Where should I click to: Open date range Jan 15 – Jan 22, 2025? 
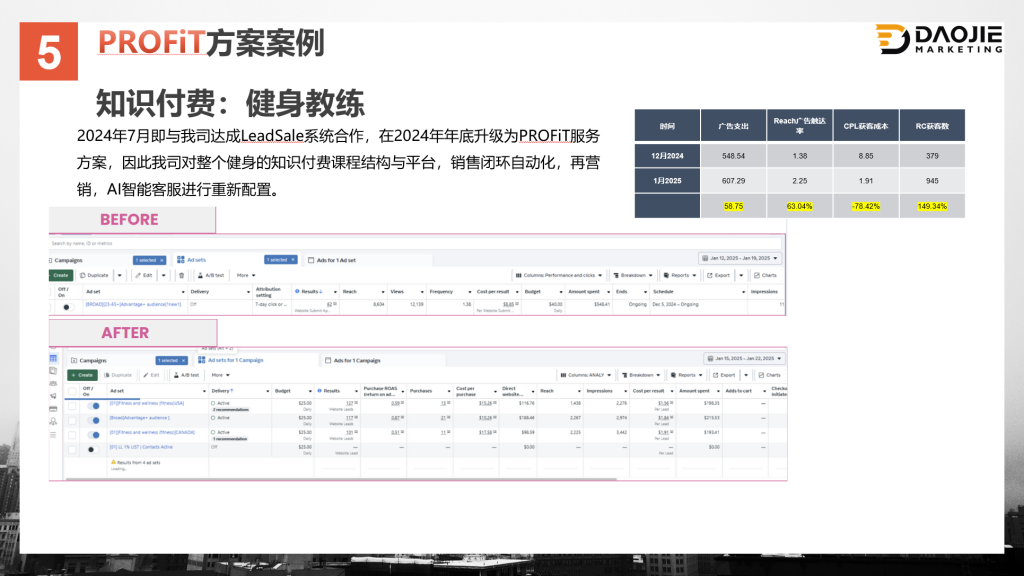click(x=744, y=359)
